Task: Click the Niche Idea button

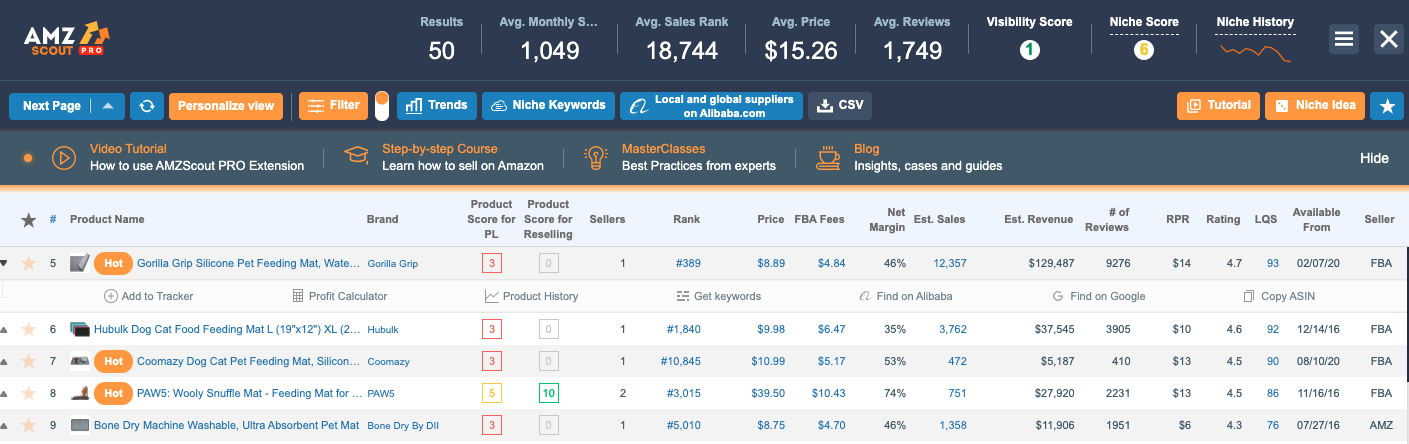Action: tap(1314, 106)
